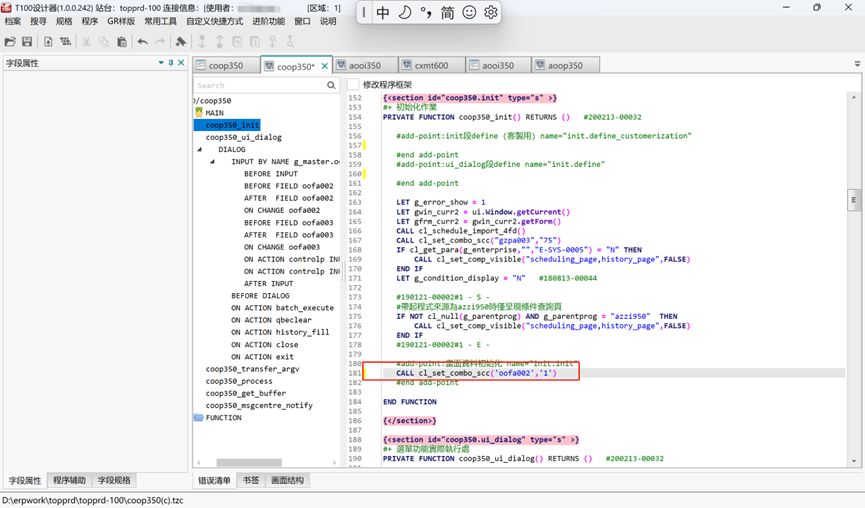Viewport: 865px width, 508px height.
Task: Open the 错误清单 bottom tab
Action: pyautogui.click(x=215, y=480)
